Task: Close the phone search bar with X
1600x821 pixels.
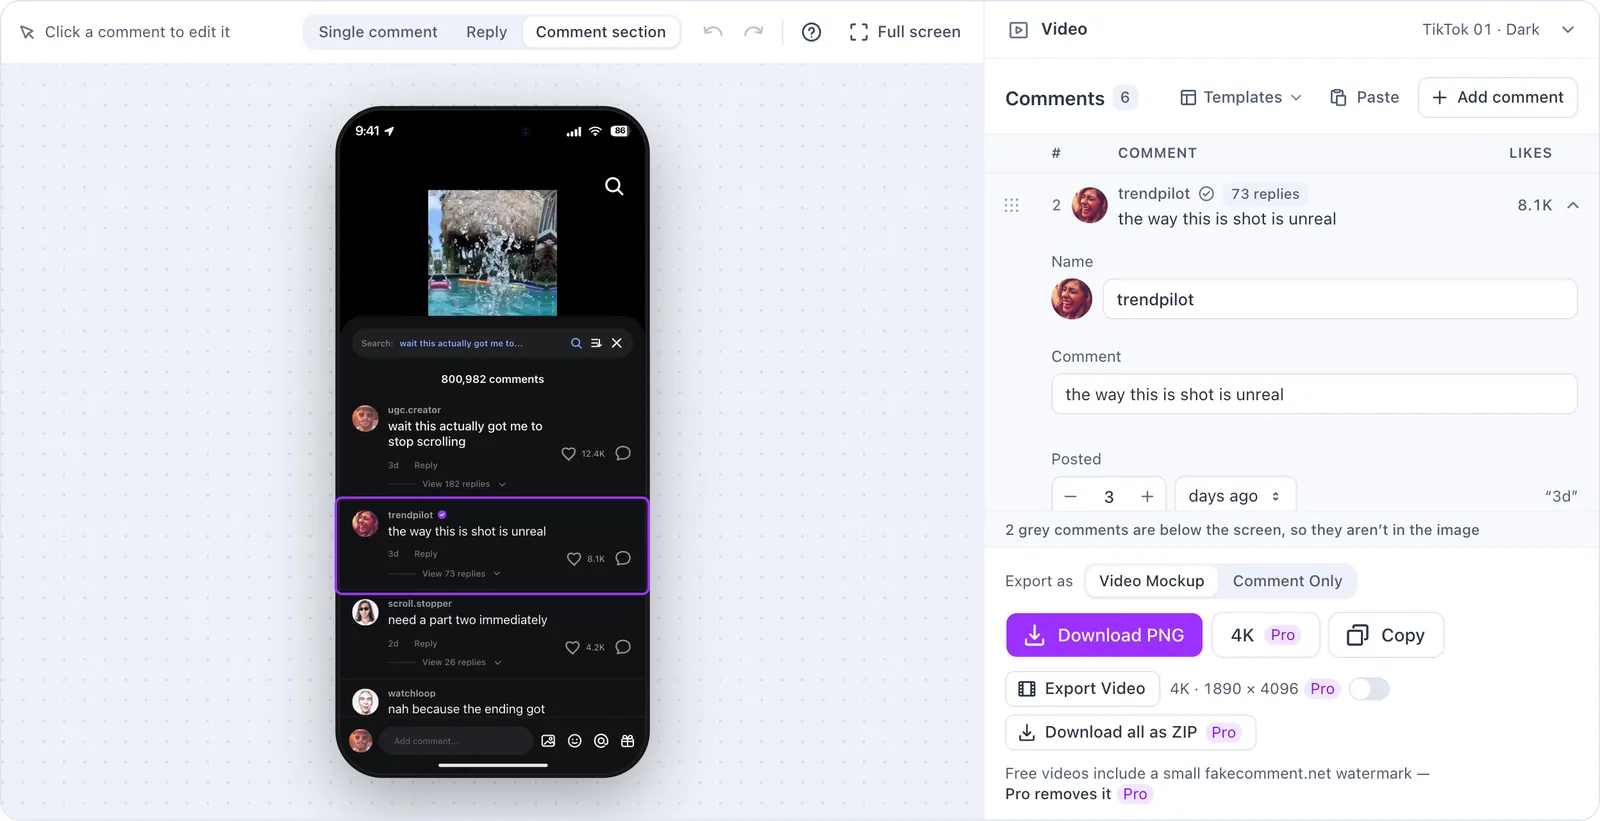Action: point(617,343)
